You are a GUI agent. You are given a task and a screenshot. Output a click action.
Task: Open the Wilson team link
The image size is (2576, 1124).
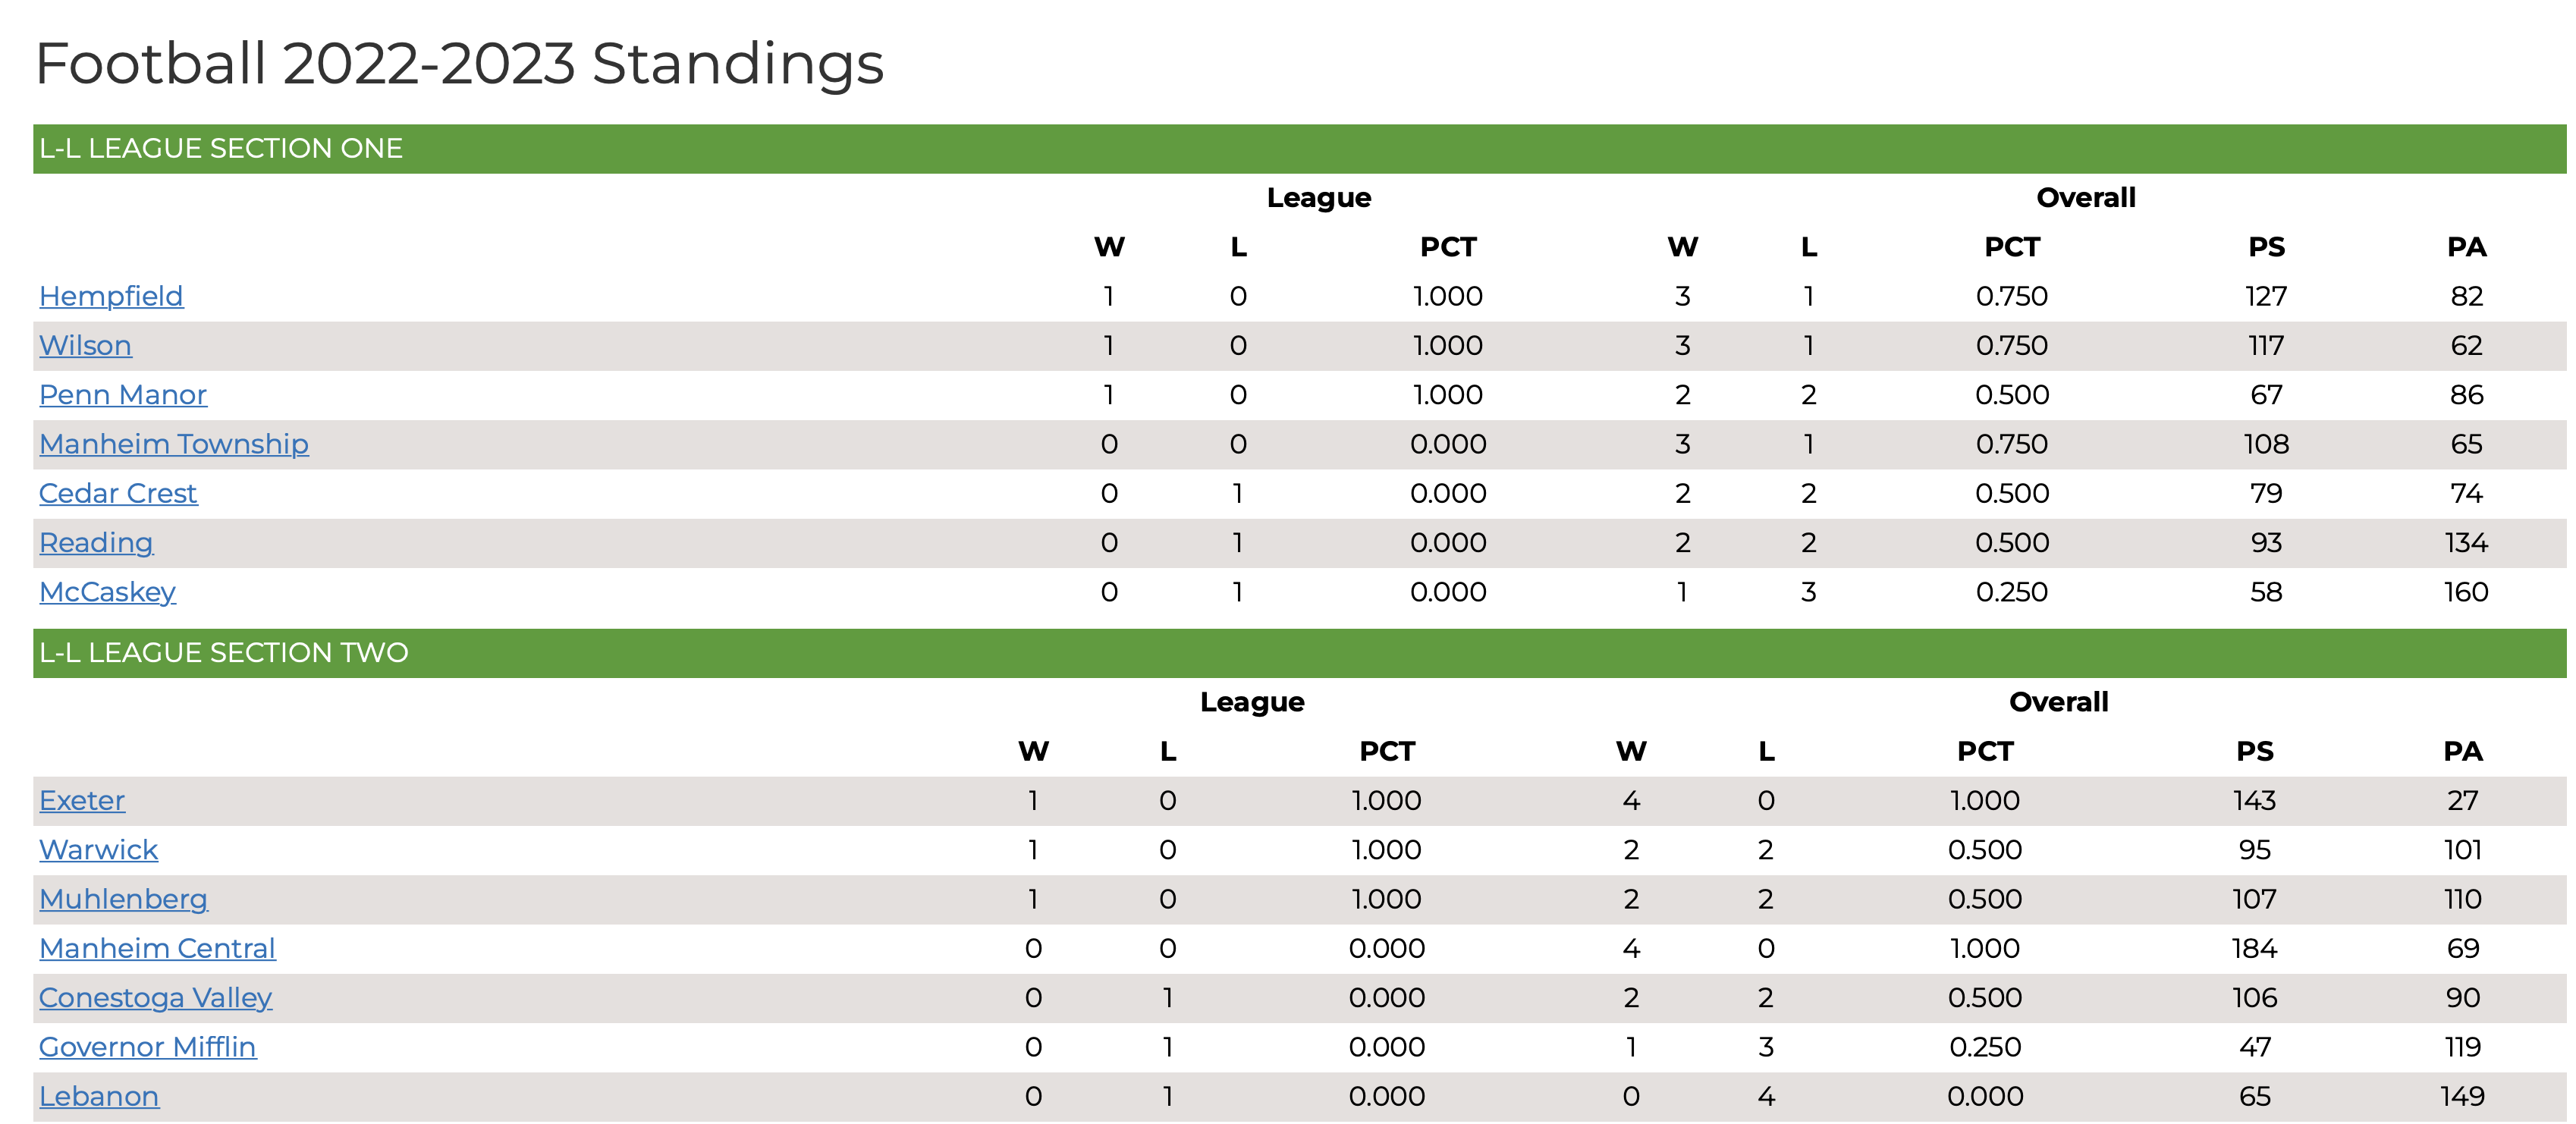(85, 345)
